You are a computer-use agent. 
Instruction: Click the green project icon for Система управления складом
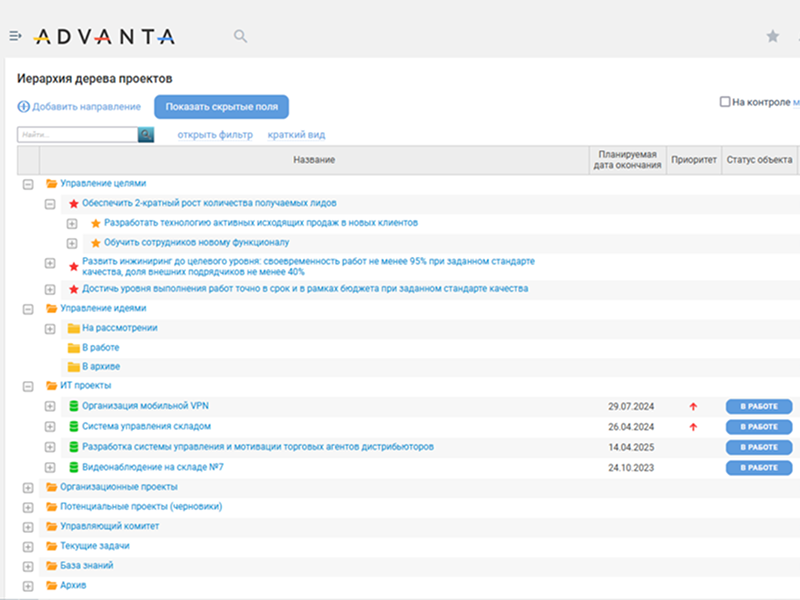[x=73, y=427]
